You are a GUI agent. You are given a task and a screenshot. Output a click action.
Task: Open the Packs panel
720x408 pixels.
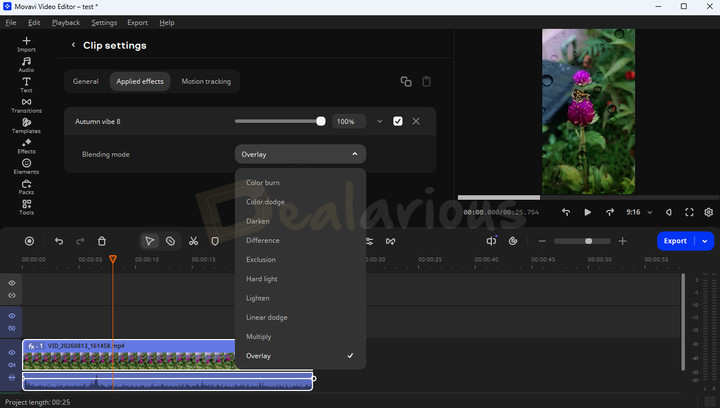[26, 187]
